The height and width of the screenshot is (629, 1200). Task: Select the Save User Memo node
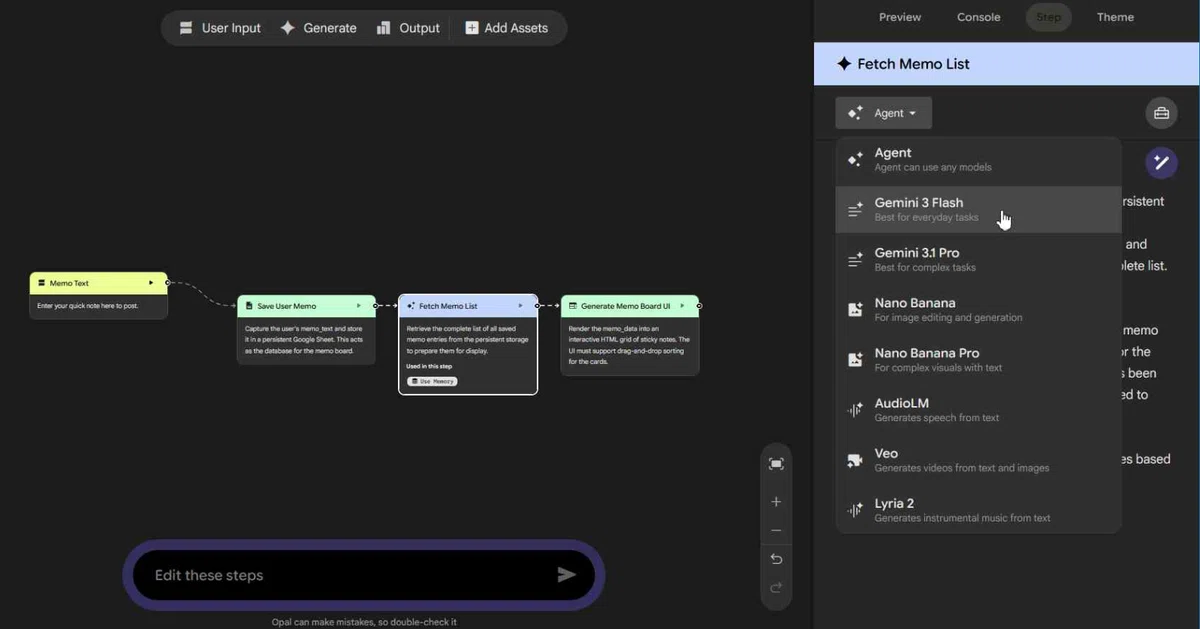(x=306, y=329)
